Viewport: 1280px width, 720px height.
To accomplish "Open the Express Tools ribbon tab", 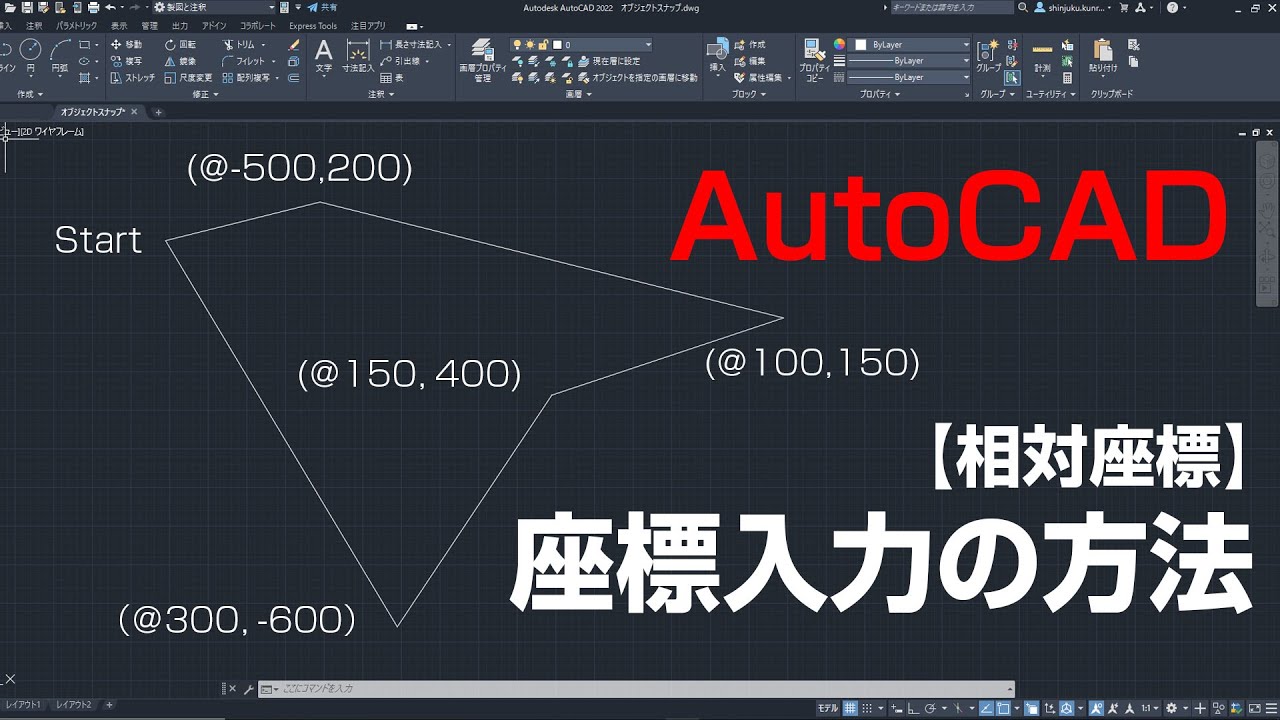I will coord(313,25).
